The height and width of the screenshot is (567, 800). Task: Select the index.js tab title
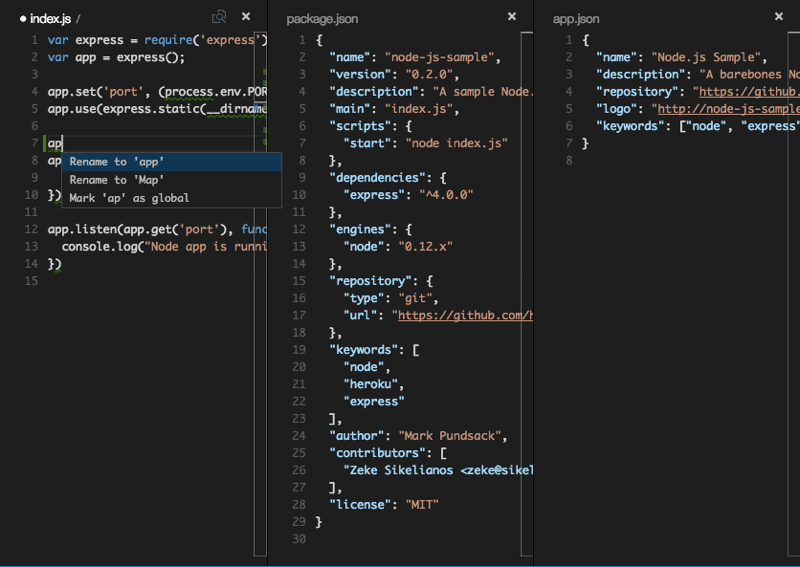click(x=52, y=19)
